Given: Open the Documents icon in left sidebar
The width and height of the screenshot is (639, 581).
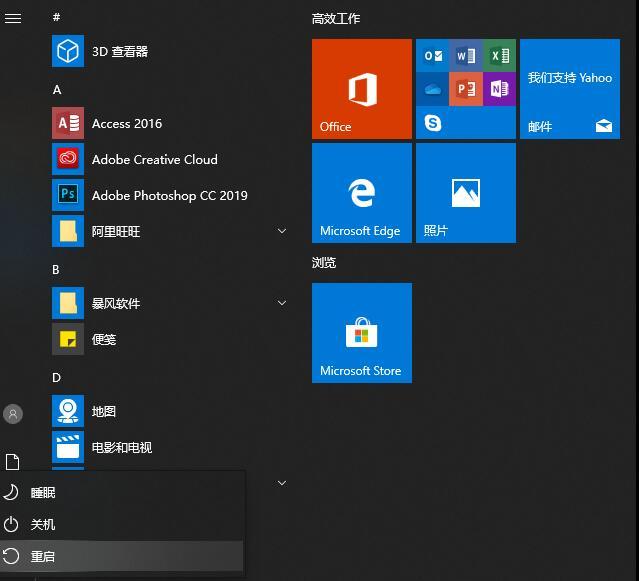Looking at the screenshot, I should tap(13, 461).
